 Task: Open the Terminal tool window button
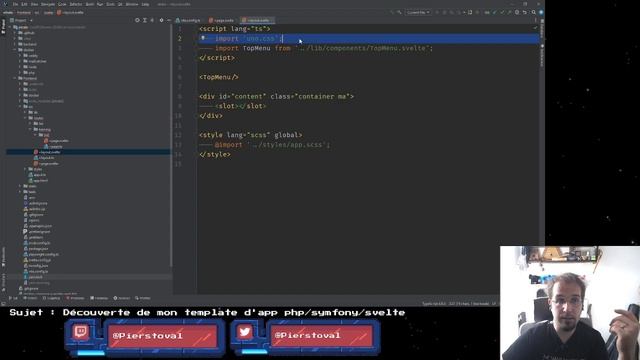click(x=99, y=298)
